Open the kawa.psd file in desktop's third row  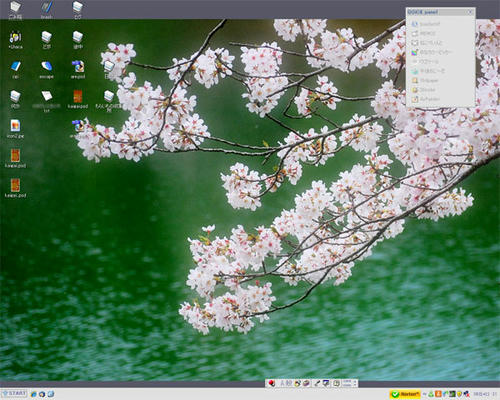click(78, 99)
